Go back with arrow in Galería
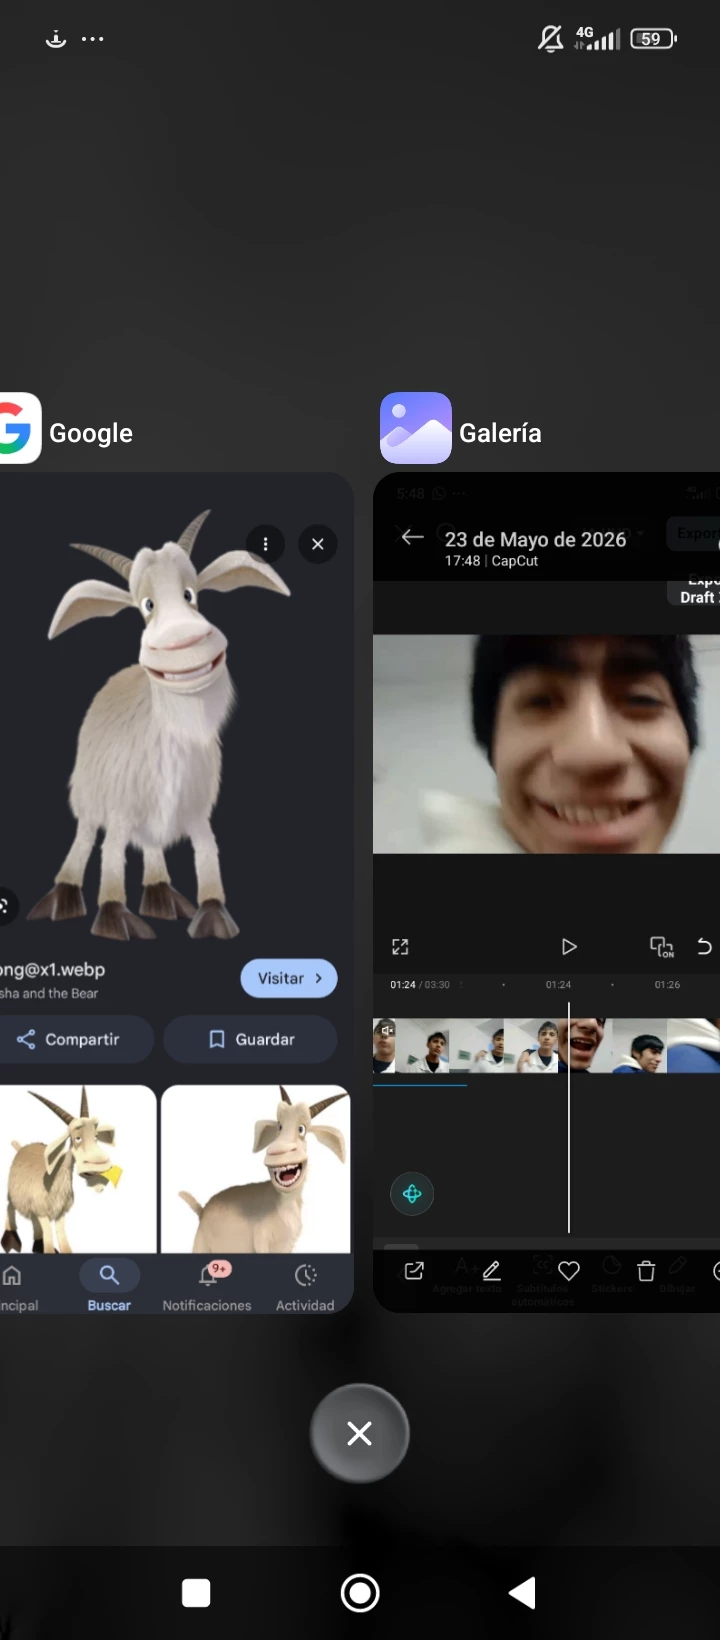 pos(412,537)
